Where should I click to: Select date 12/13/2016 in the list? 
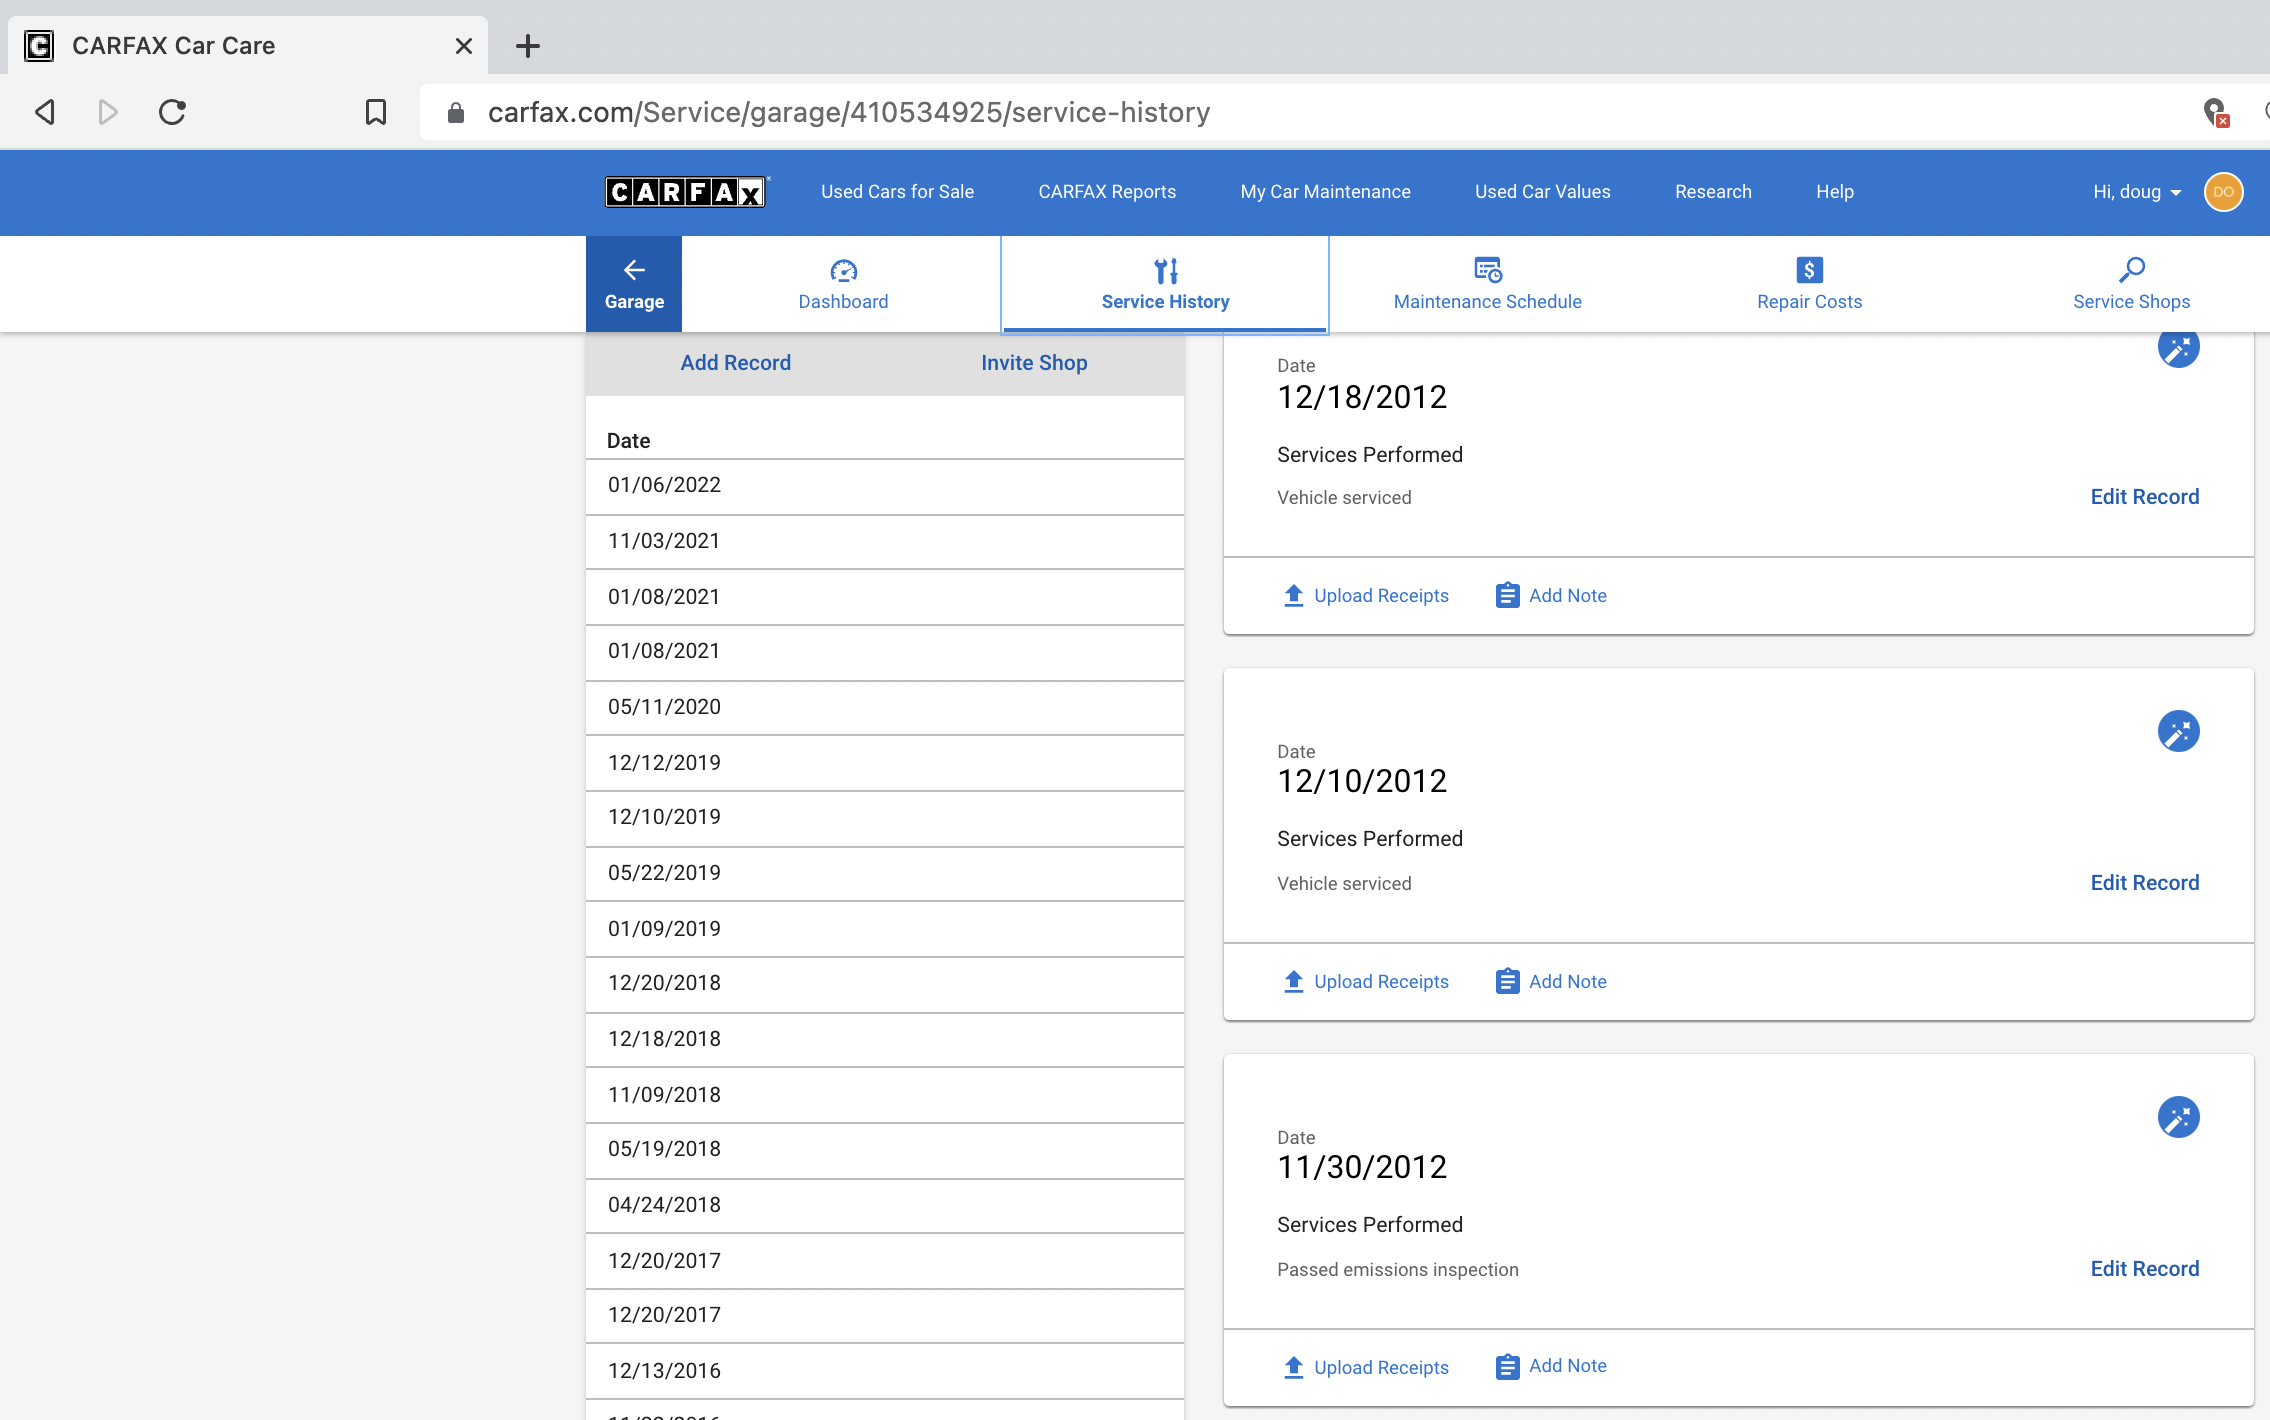(x=885, y=1372)
